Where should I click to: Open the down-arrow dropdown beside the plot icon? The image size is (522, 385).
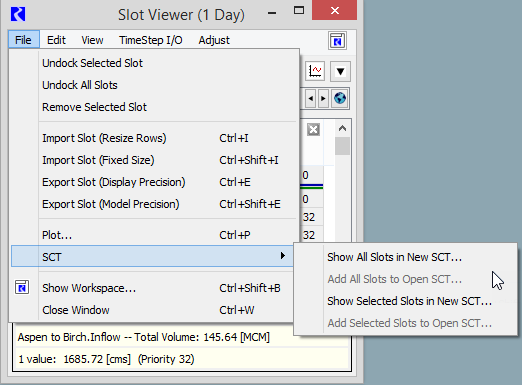point(340,71)
